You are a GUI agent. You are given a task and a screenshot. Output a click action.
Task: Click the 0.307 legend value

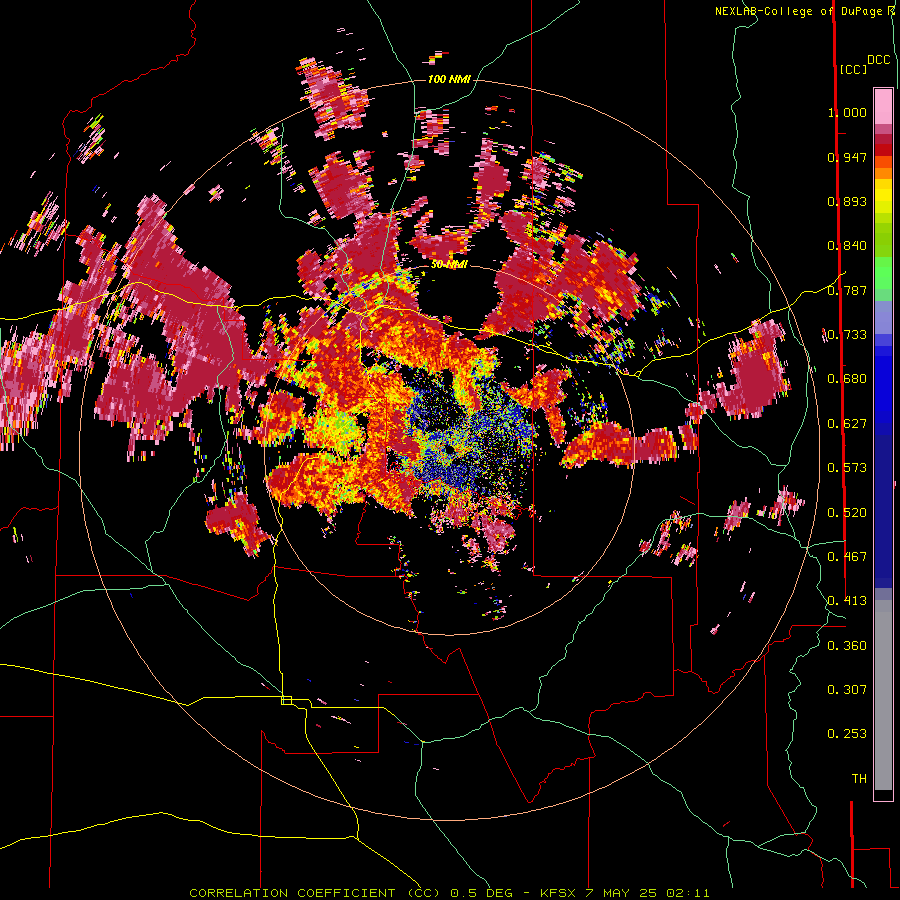click(847, 690)
